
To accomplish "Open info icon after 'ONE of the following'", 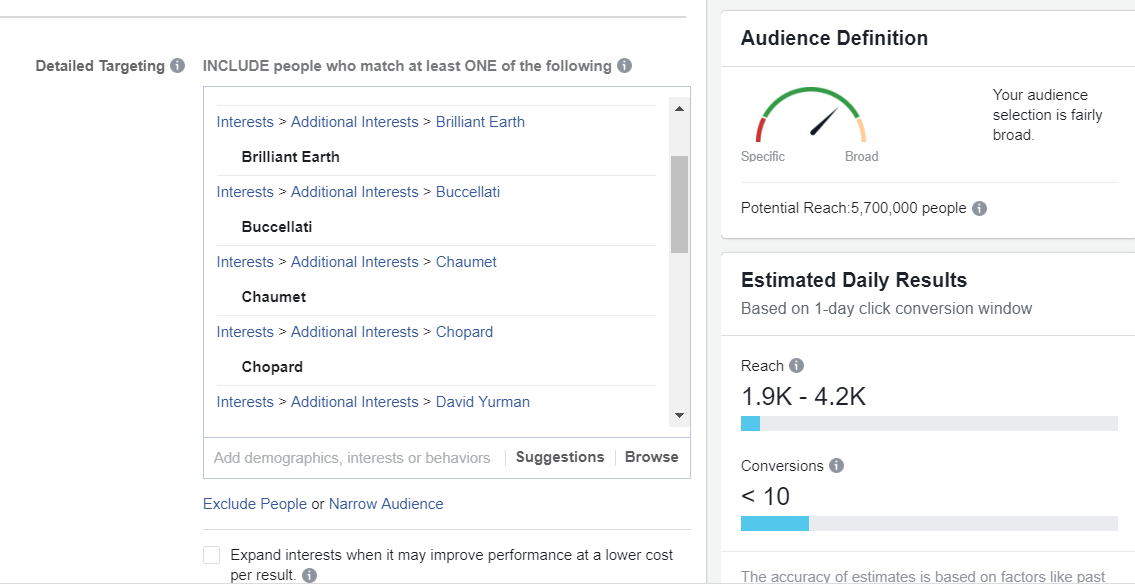I will click(x=624, y=66).
